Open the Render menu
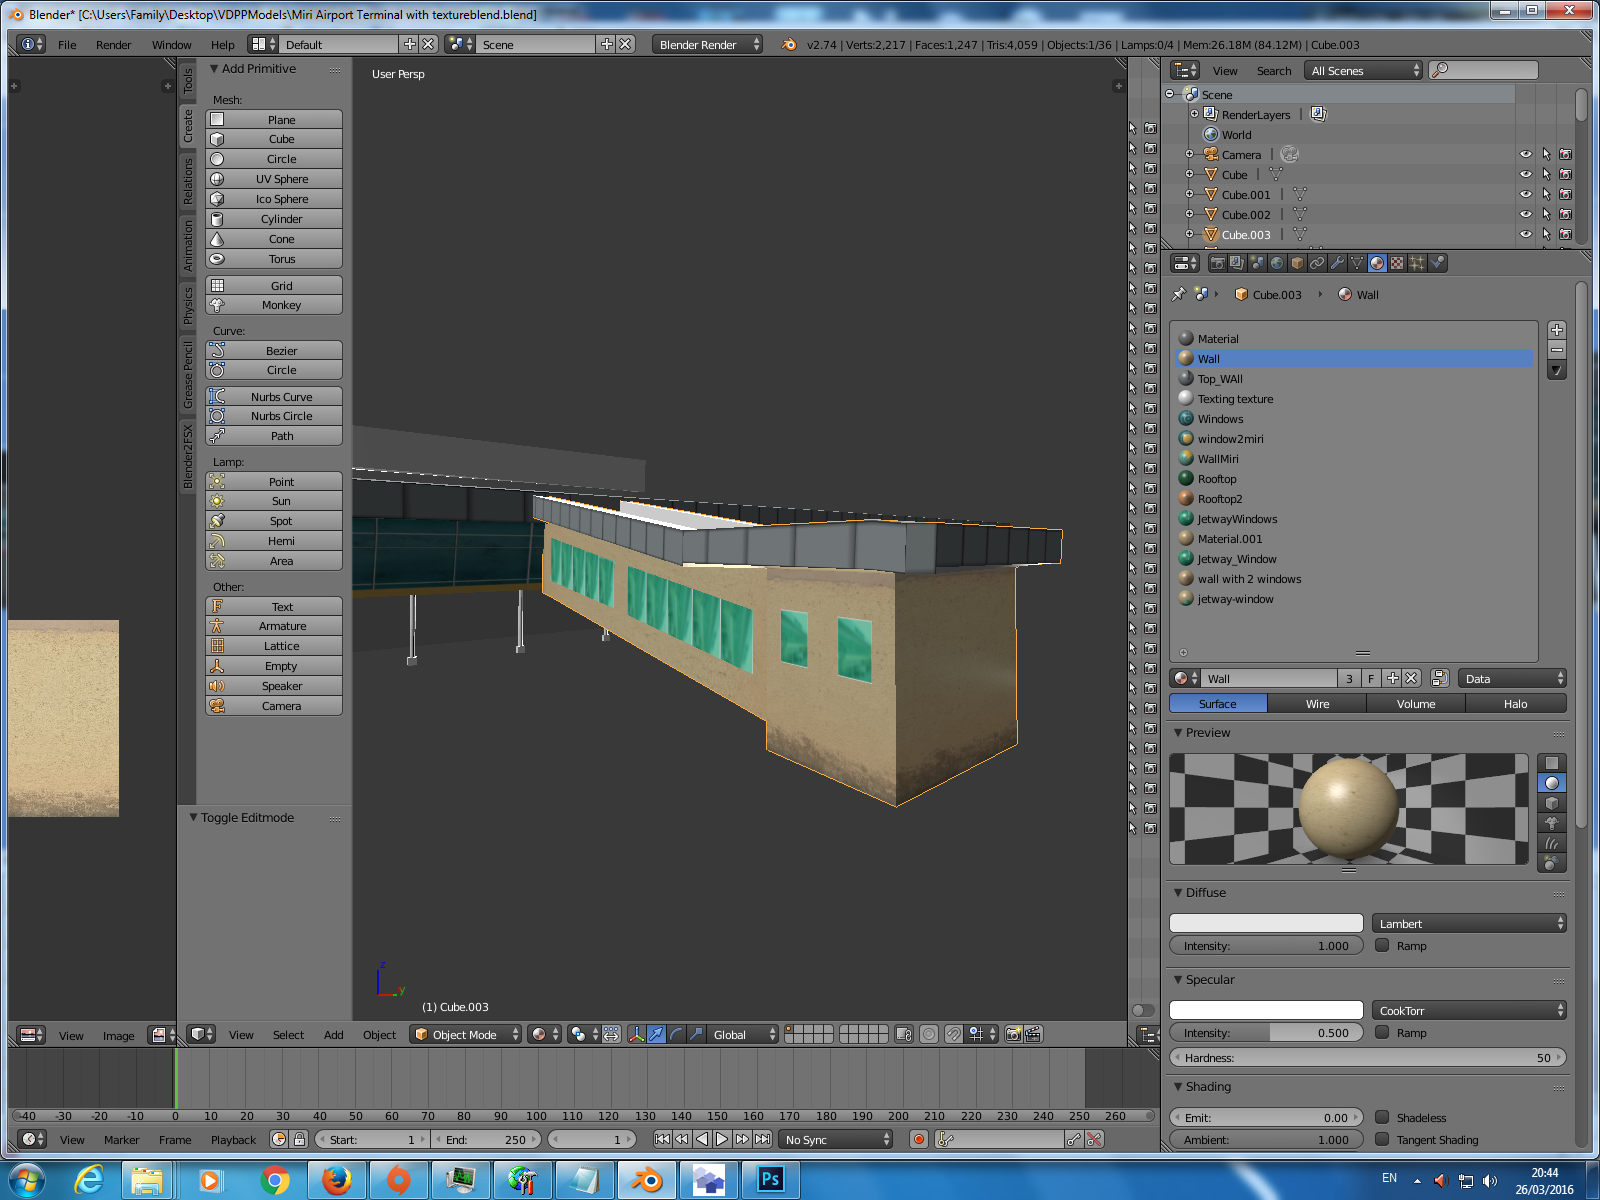The image size is (1600, 1200). [x=113, y=45]
